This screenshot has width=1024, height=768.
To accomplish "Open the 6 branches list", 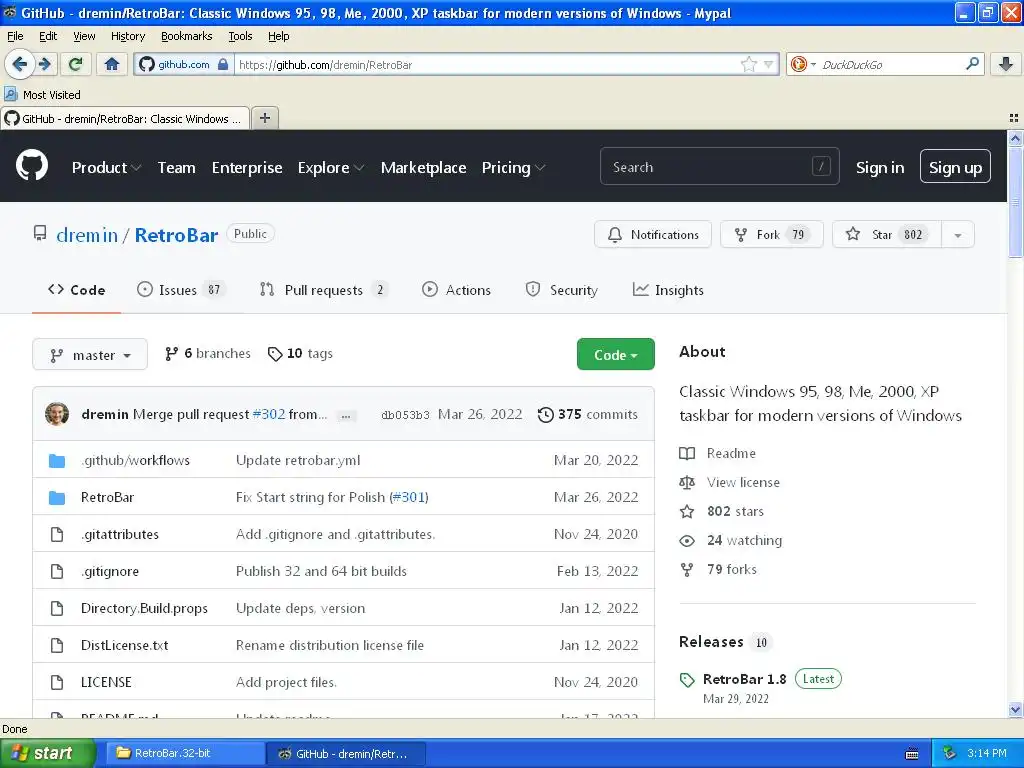I will click(x=208, y=353).
